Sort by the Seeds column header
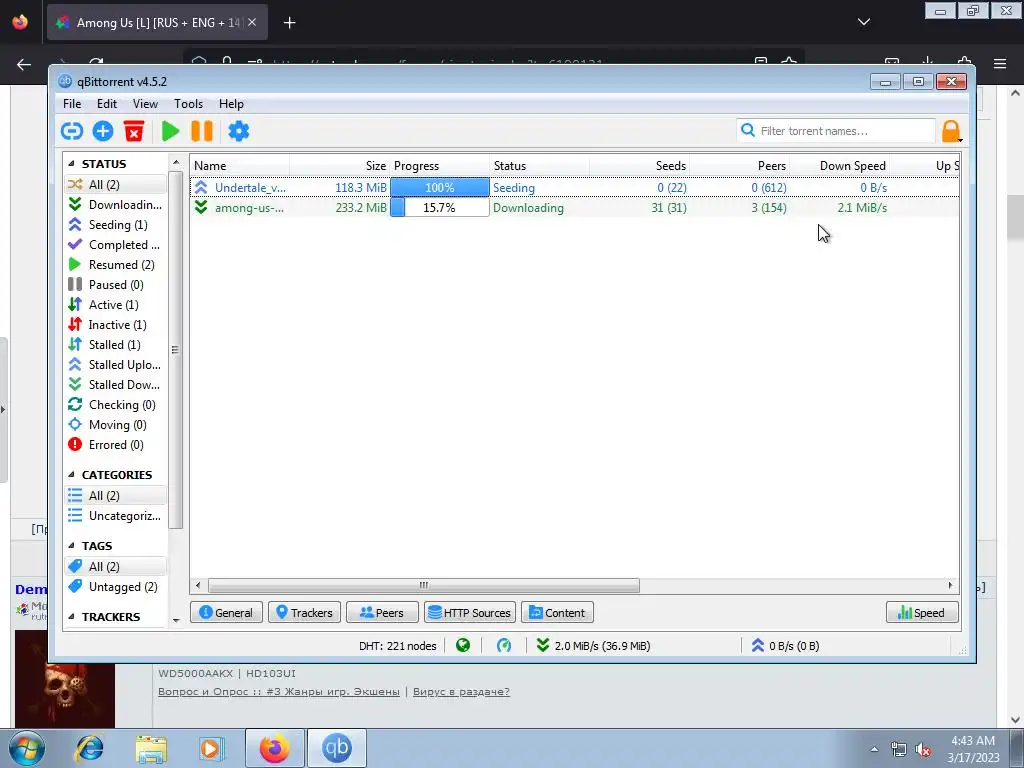The height and width of the screenshot is (768, 1024). click(x=639, y=166)
